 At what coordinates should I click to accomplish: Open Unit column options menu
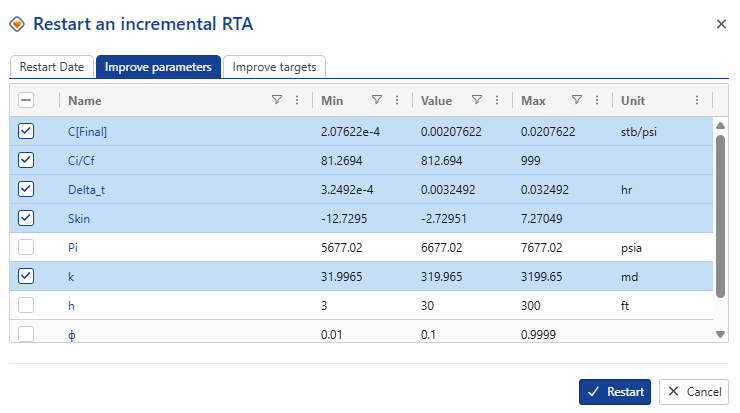697,100
